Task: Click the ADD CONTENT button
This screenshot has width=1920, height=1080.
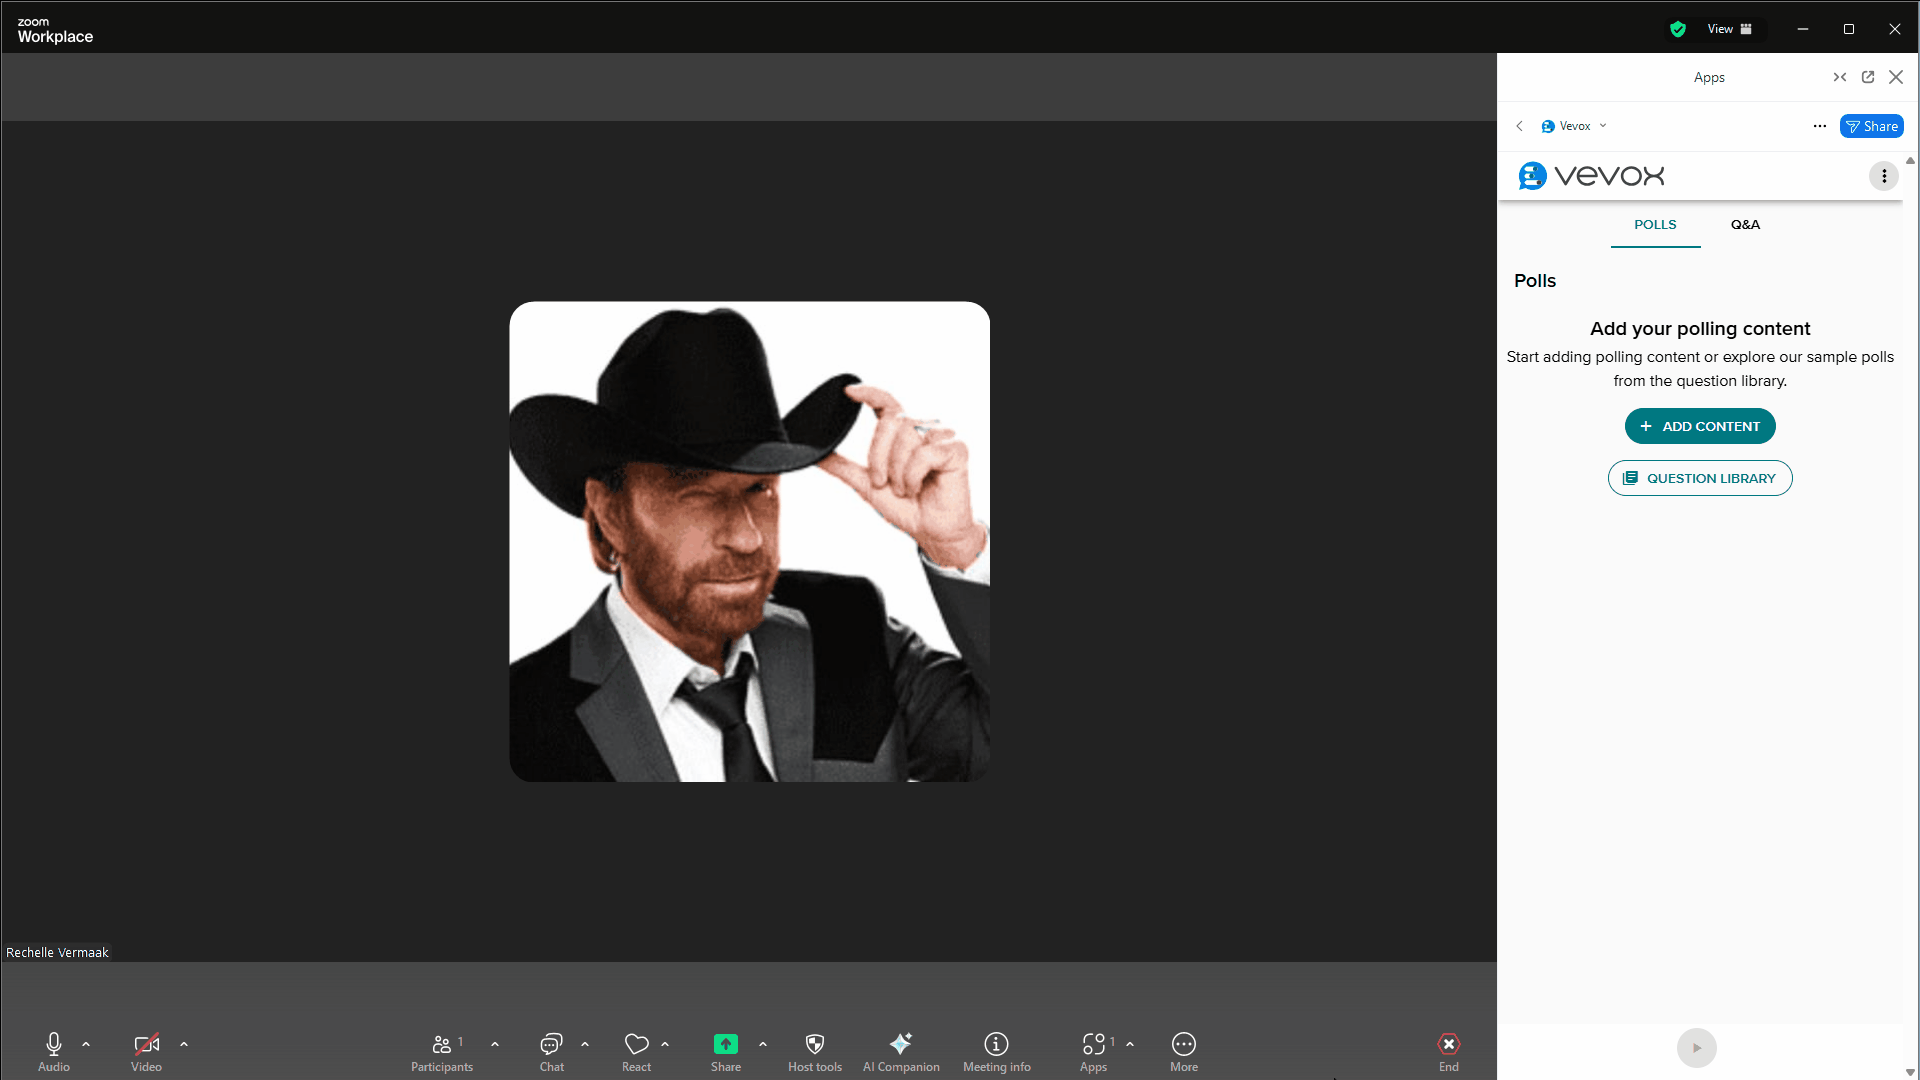Action: point(1699,425)
